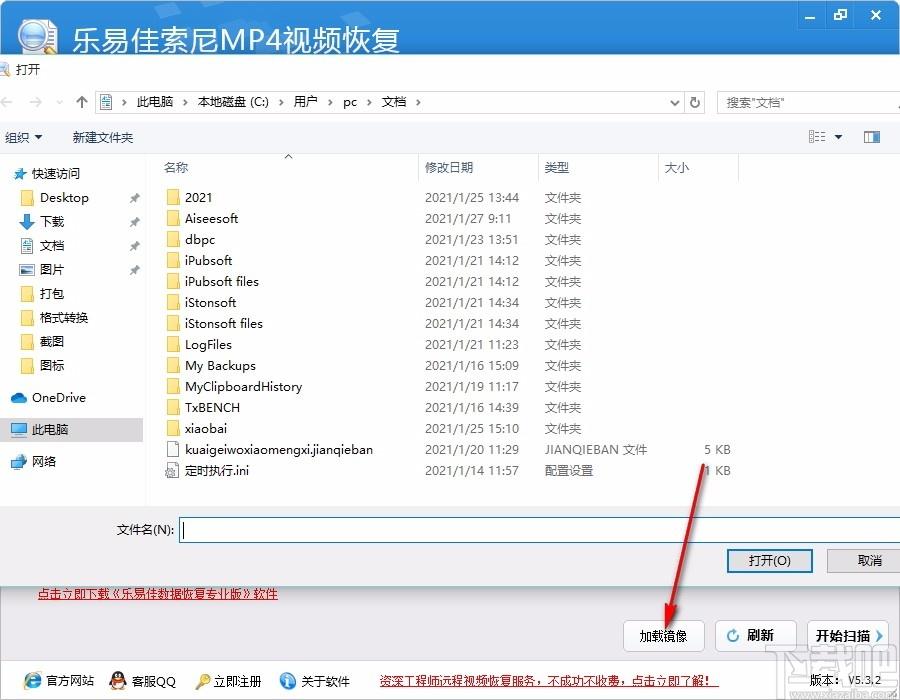Image resolution: width=900 pixels, height=700 pixels.
Task: Click the up-arrow parent folder button
Action: [x=82, y=102]
